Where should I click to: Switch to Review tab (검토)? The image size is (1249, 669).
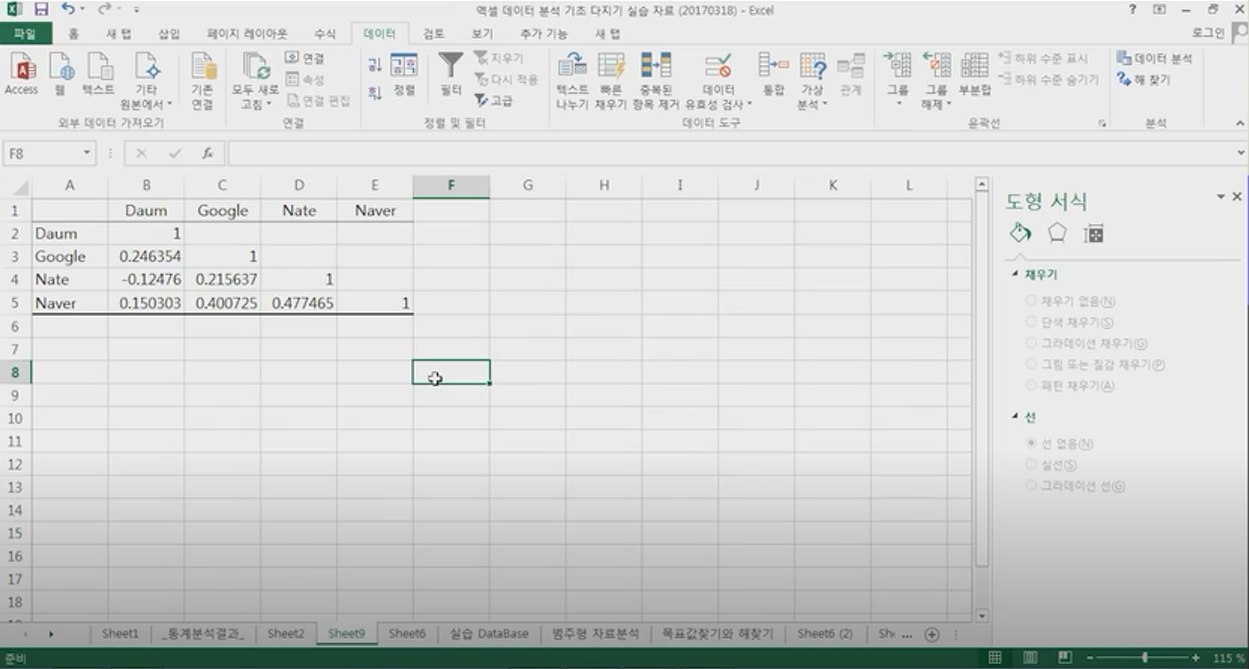pyautogui.click(x=433, y=33)
